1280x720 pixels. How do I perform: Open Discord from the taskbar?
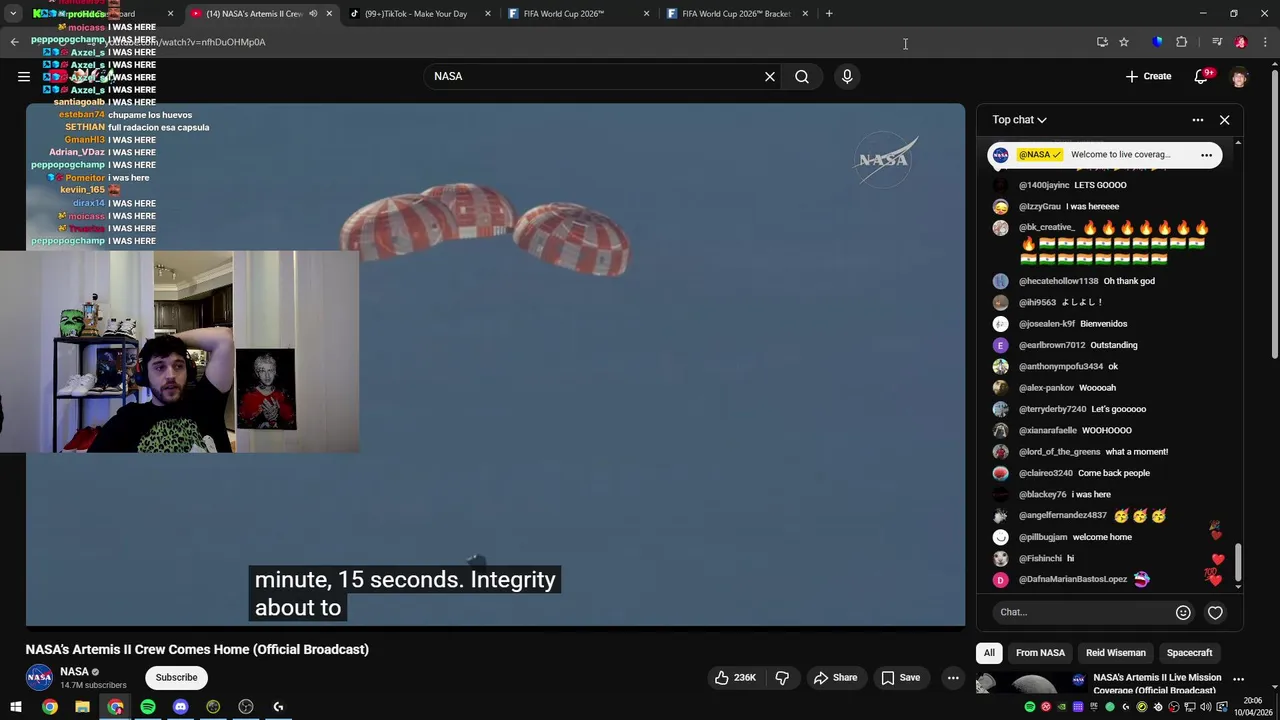180,707
